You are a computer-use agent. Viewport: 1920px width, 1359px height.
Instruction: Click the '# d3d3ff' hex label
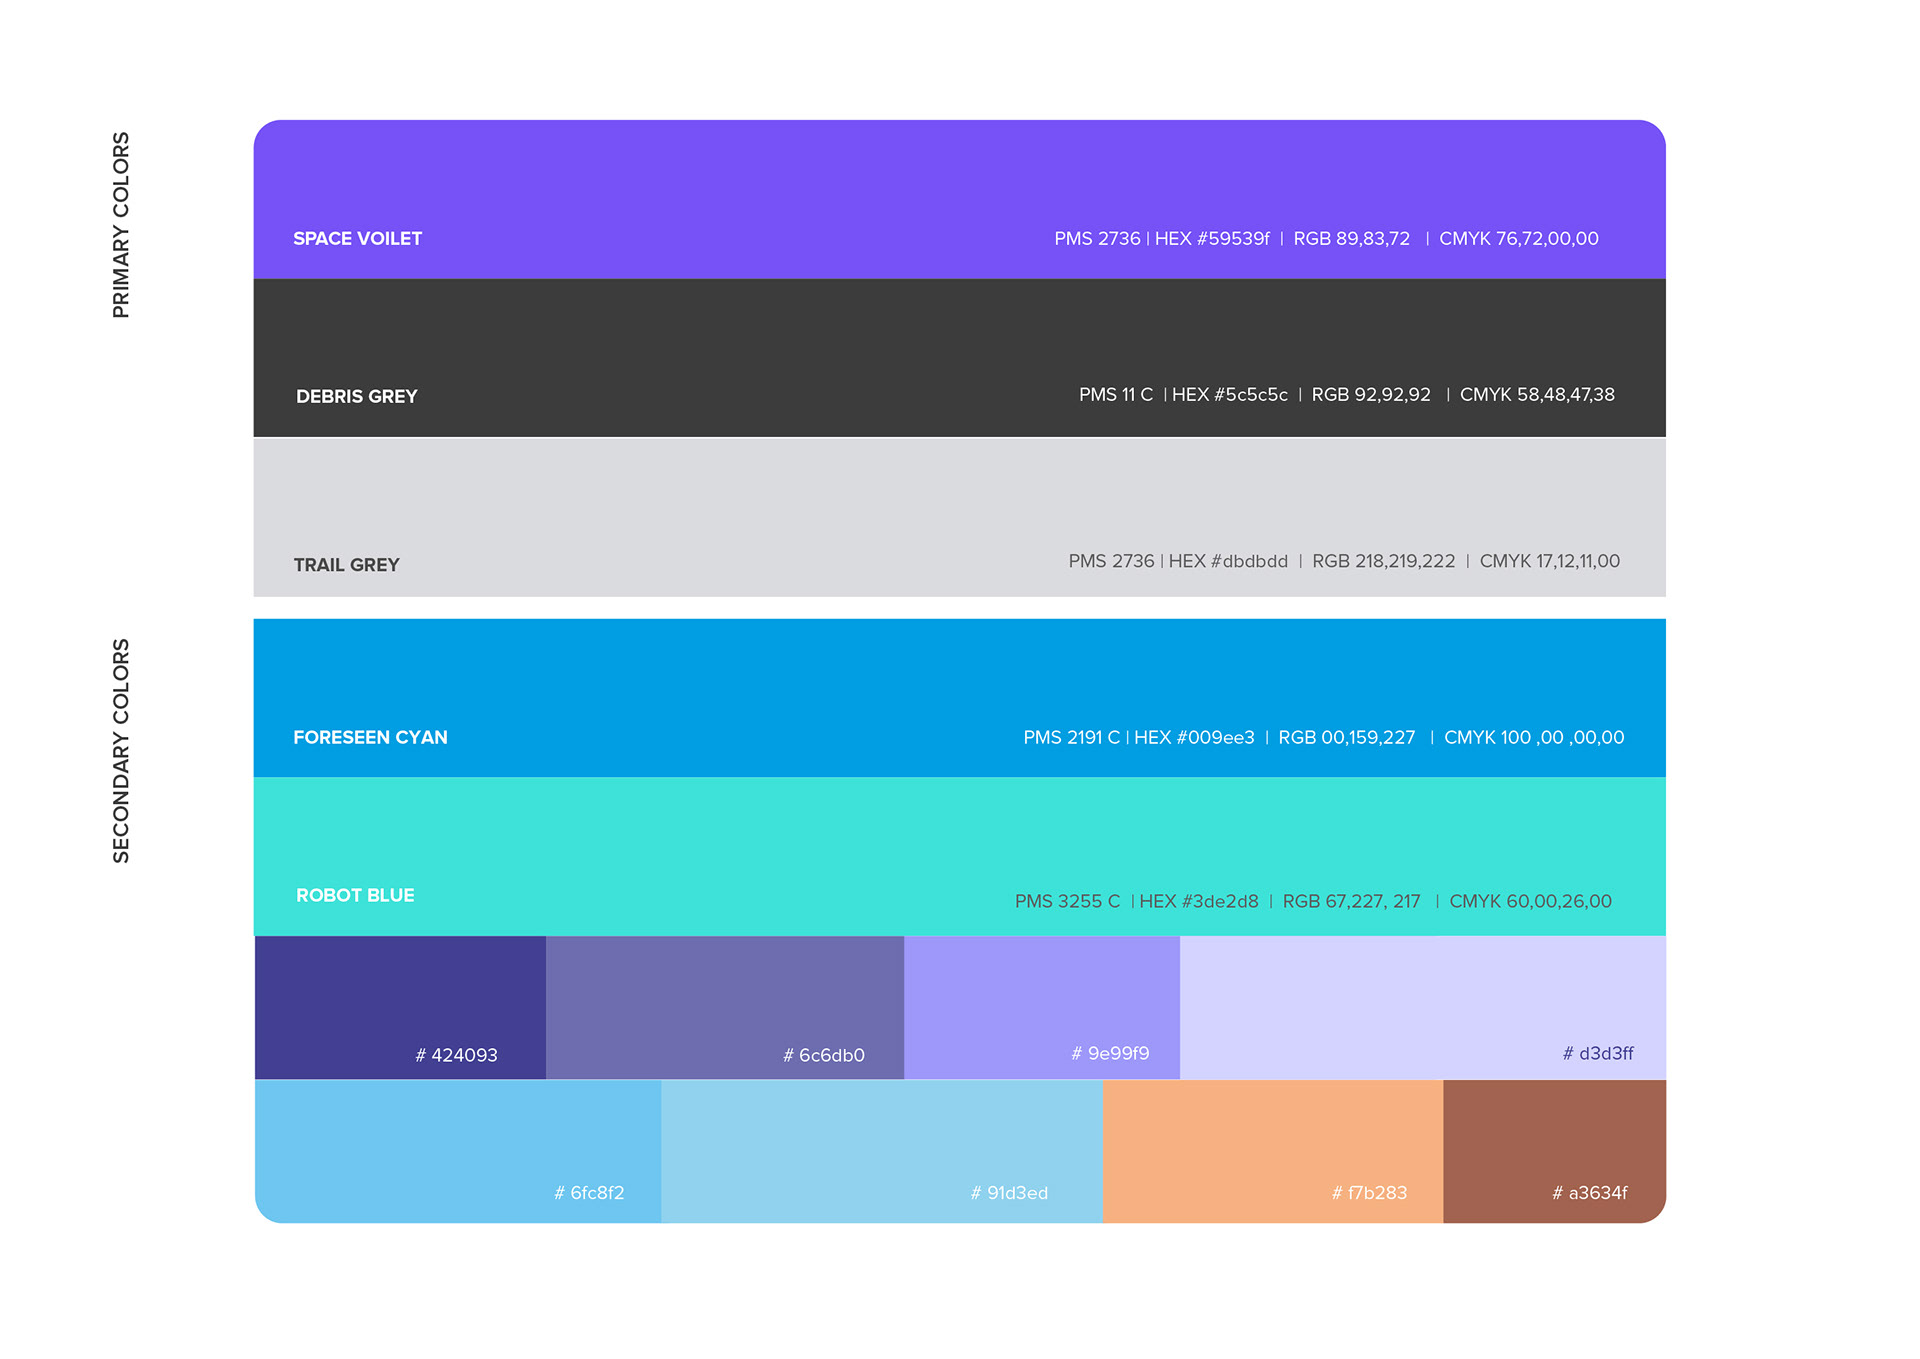point(1598,1054)
